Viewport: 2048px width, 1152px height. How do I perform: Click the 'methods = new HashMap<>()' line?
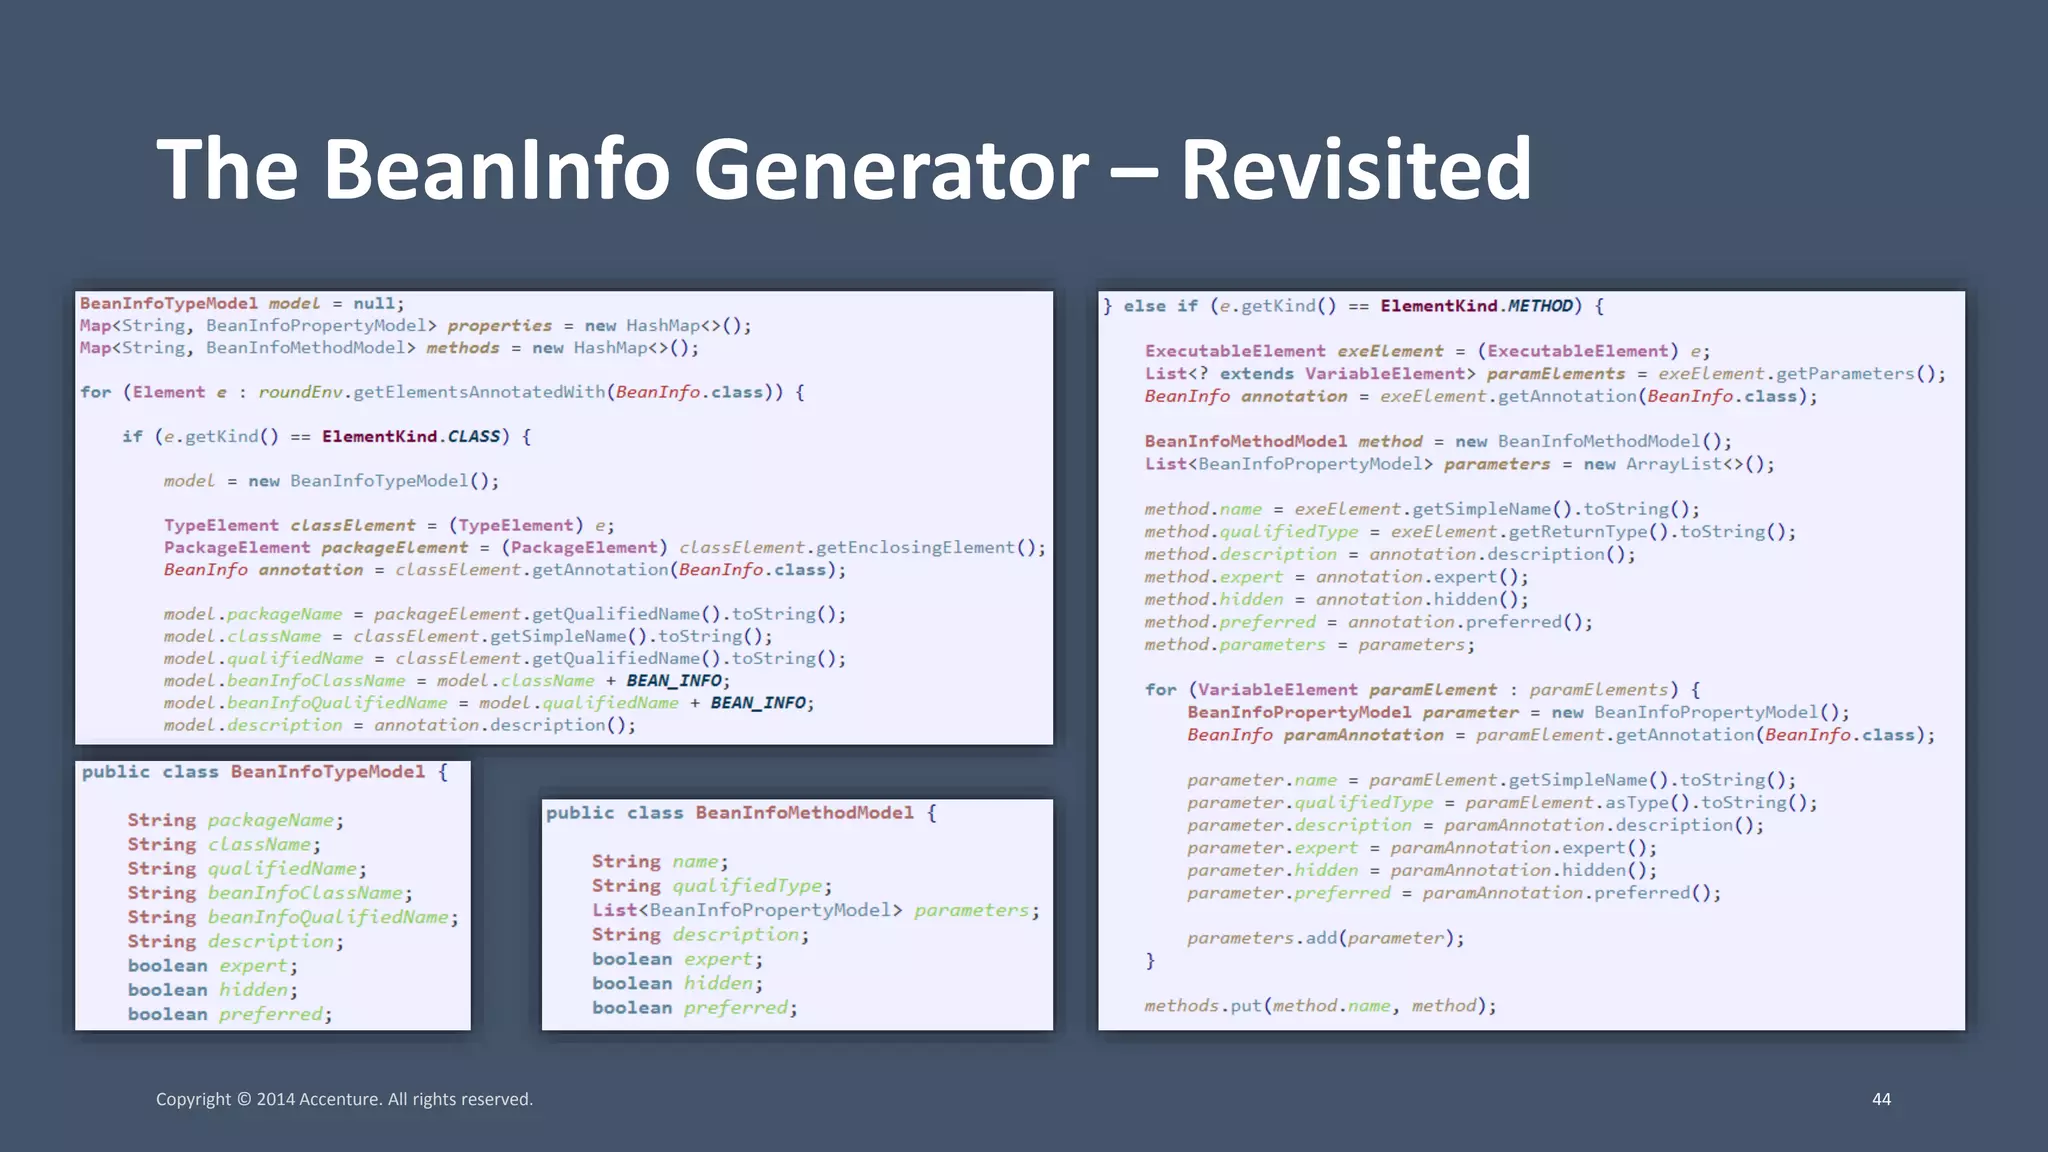point(389,348)
